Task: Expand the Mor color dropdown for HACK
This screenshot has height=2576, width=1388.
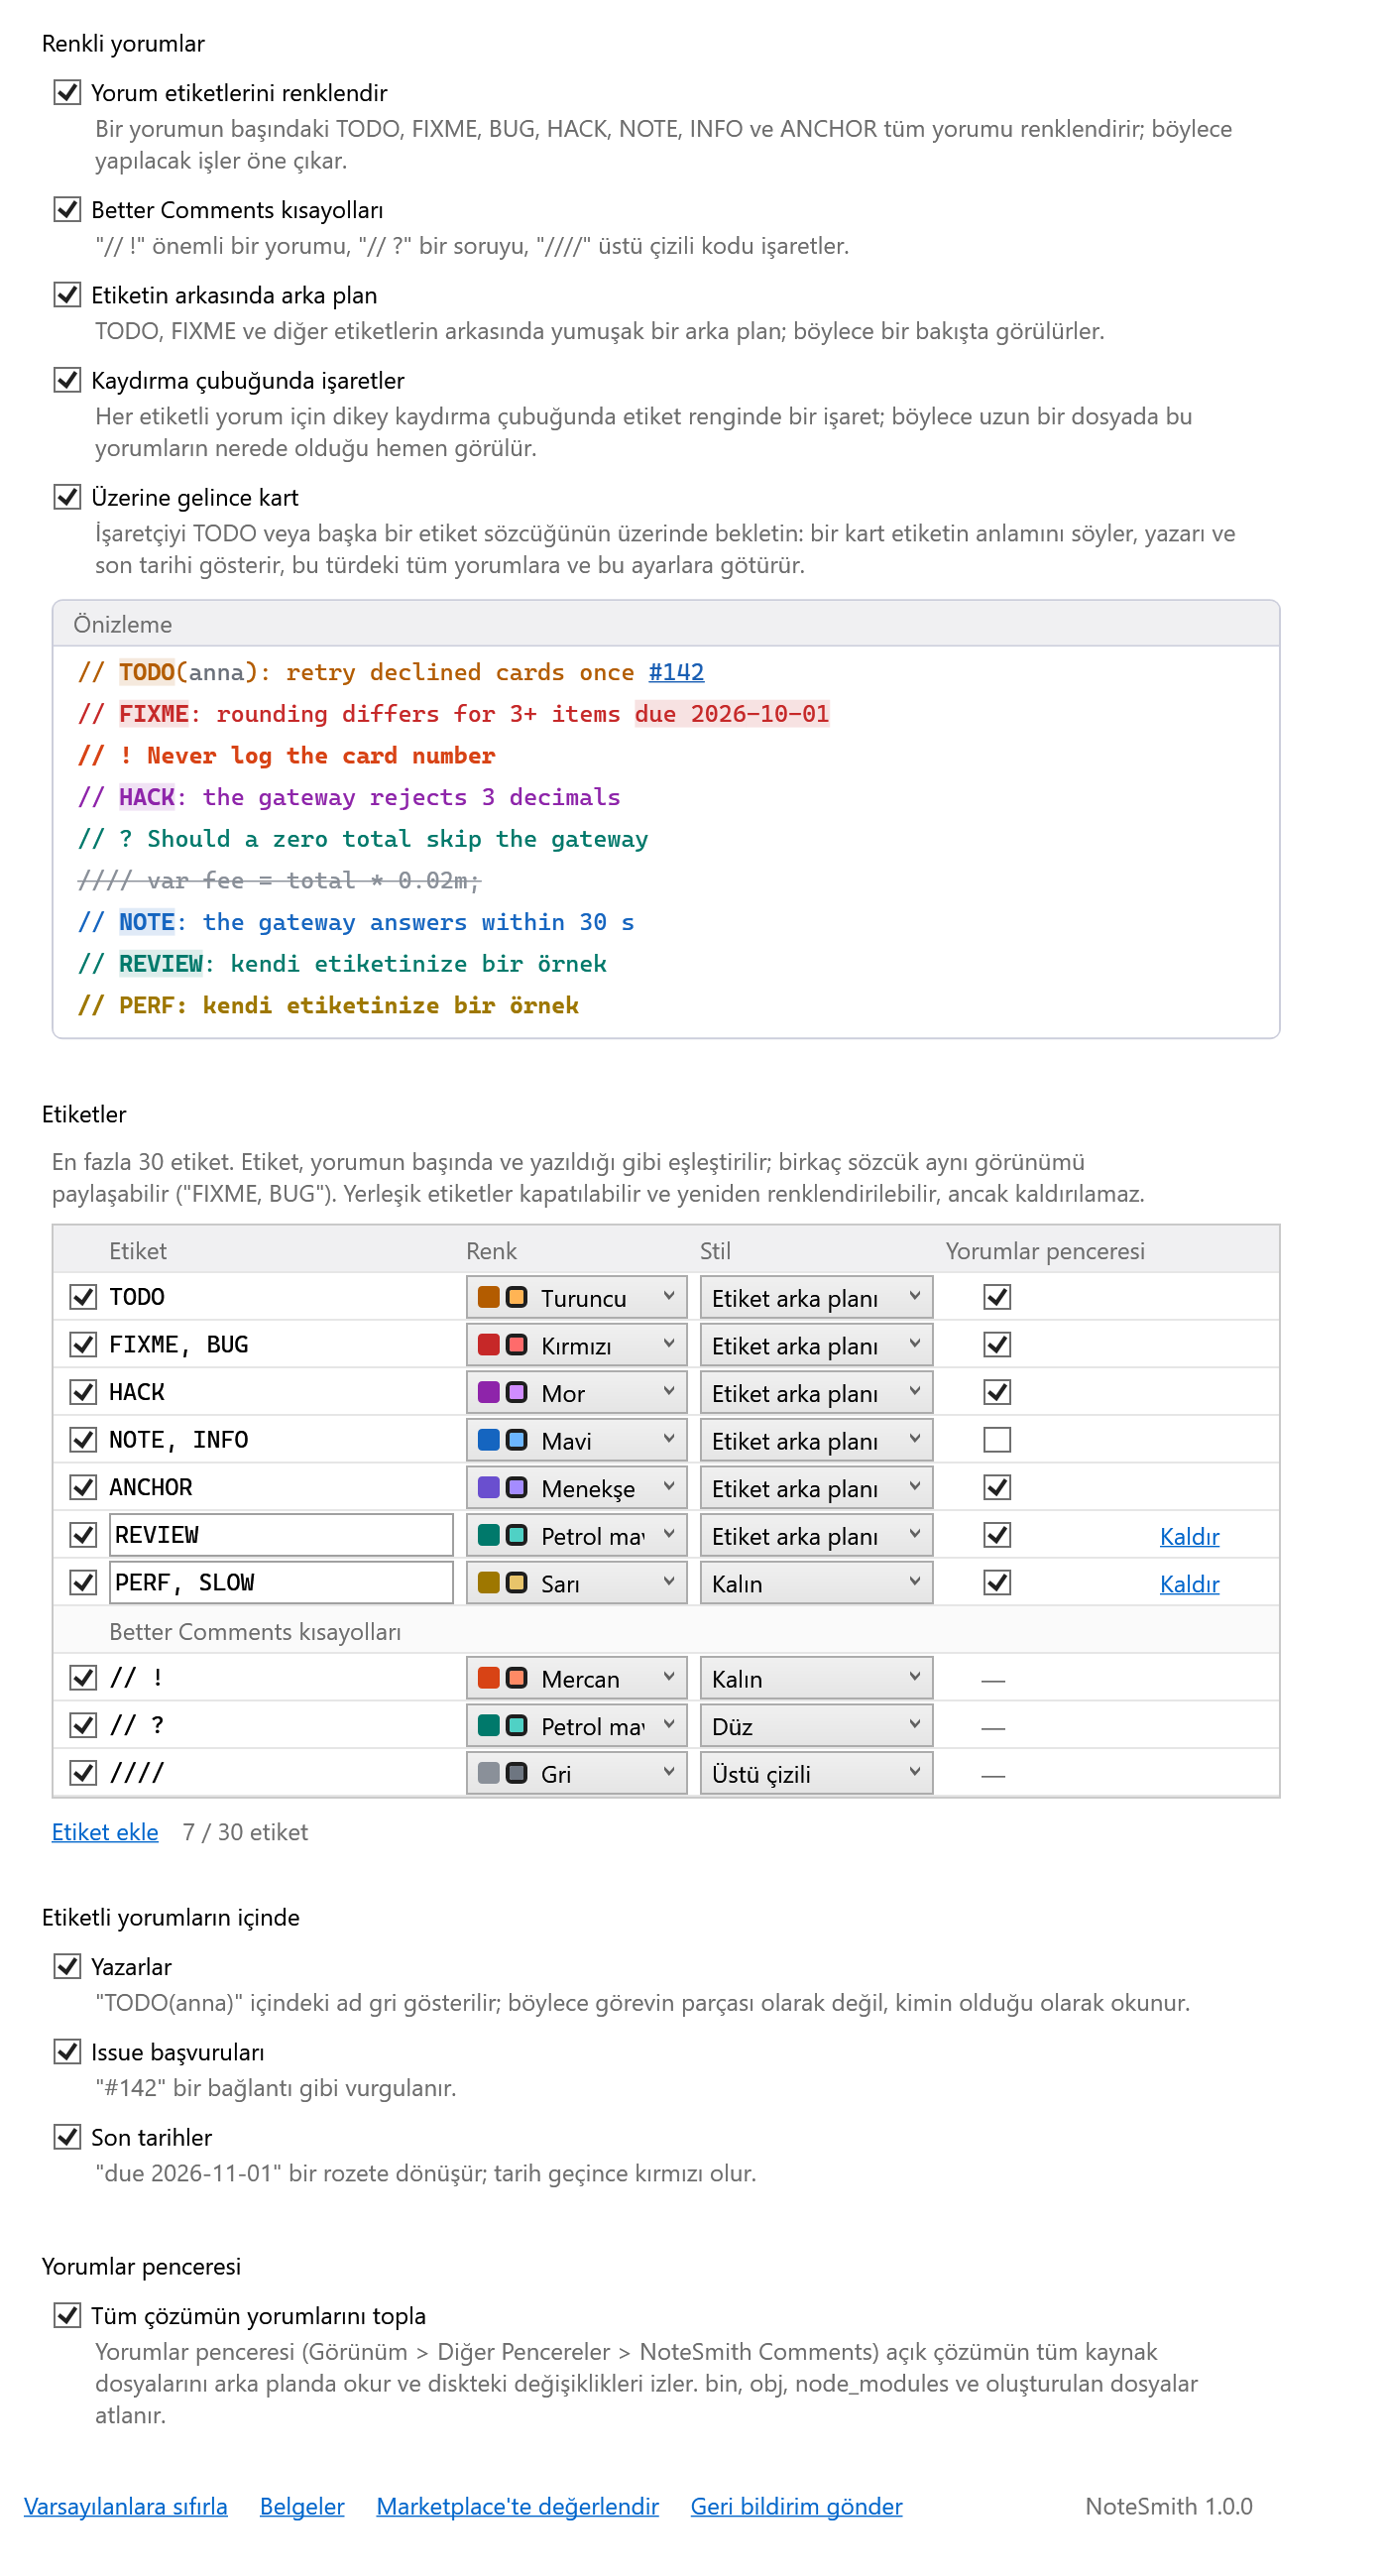Action: click(577, 1392)
